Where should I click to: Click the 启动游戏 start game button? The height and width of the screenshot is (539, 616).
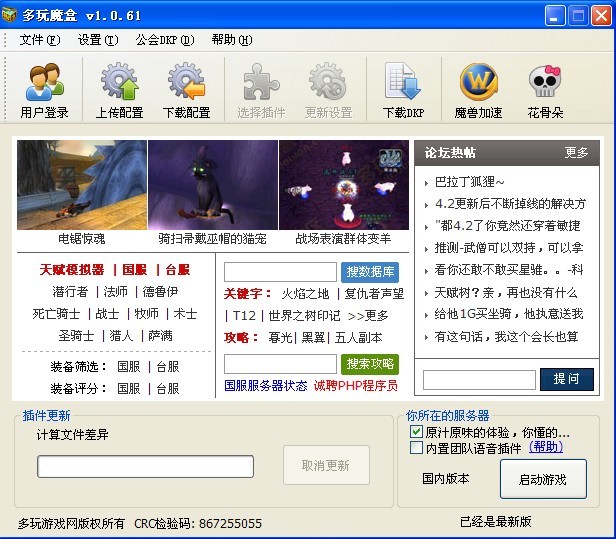pos(543,479)
